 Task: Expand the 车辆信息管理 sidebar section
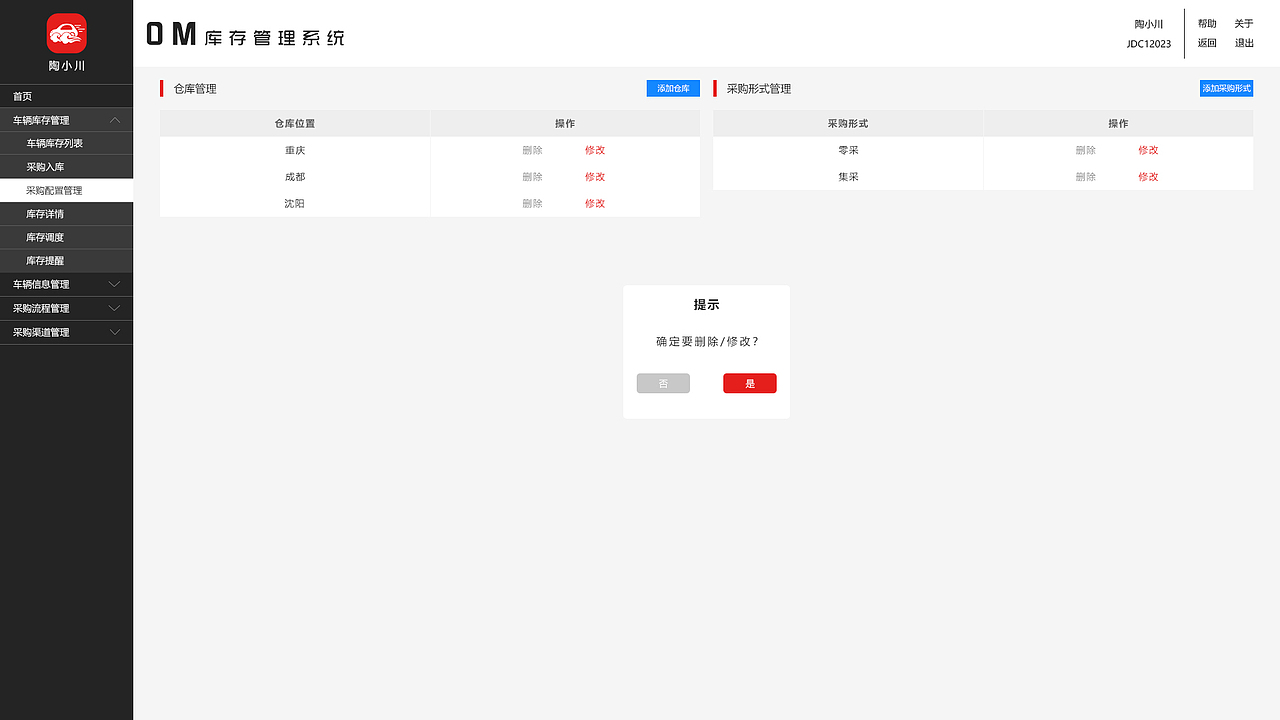(x=66, y=284)
